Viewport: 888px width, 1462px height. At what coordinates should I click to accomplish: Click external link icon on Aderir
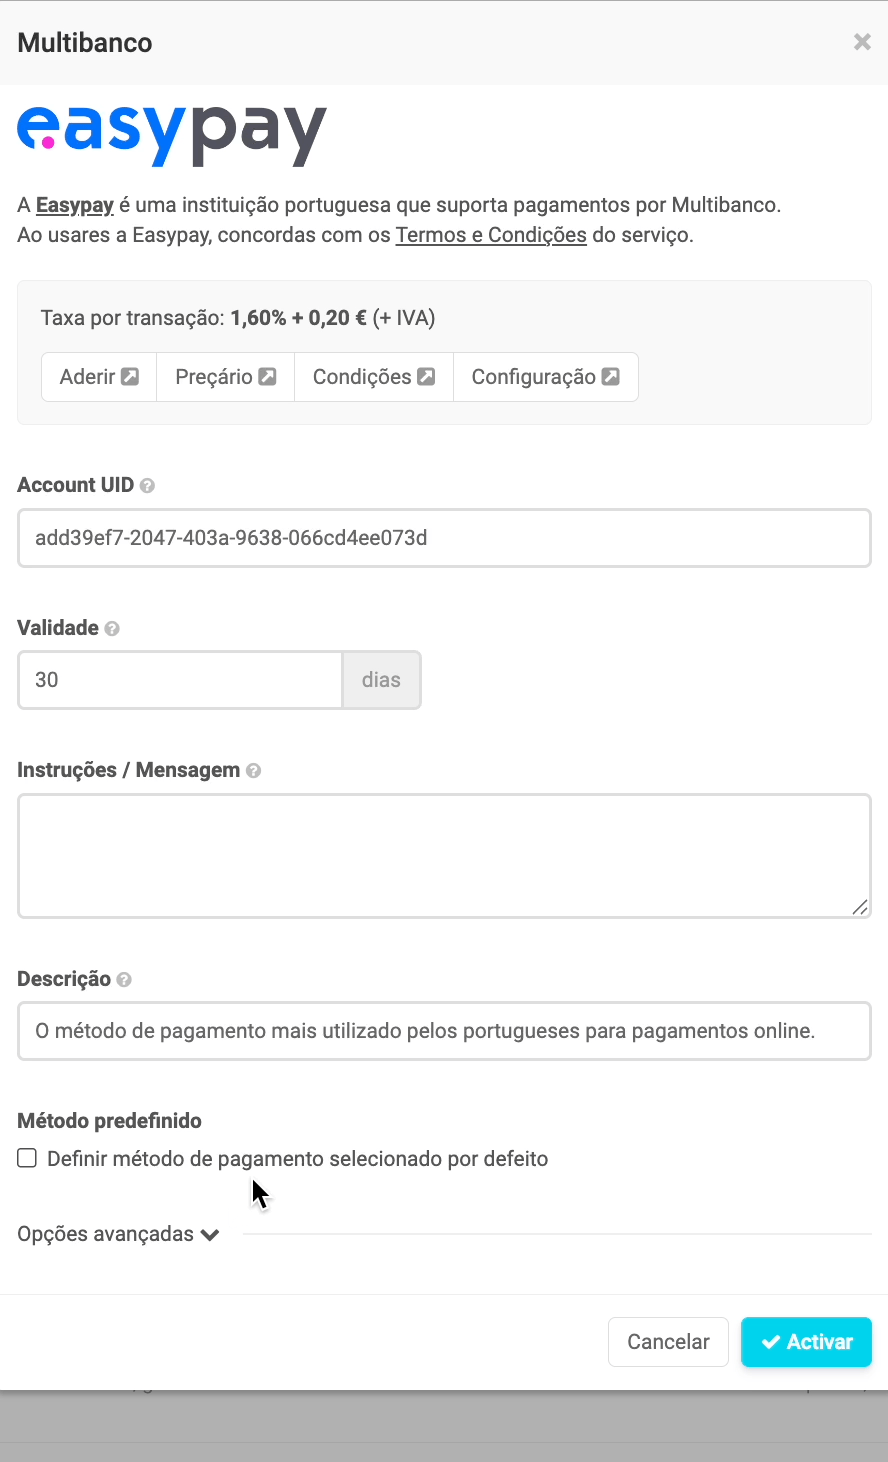coord(130,377)
